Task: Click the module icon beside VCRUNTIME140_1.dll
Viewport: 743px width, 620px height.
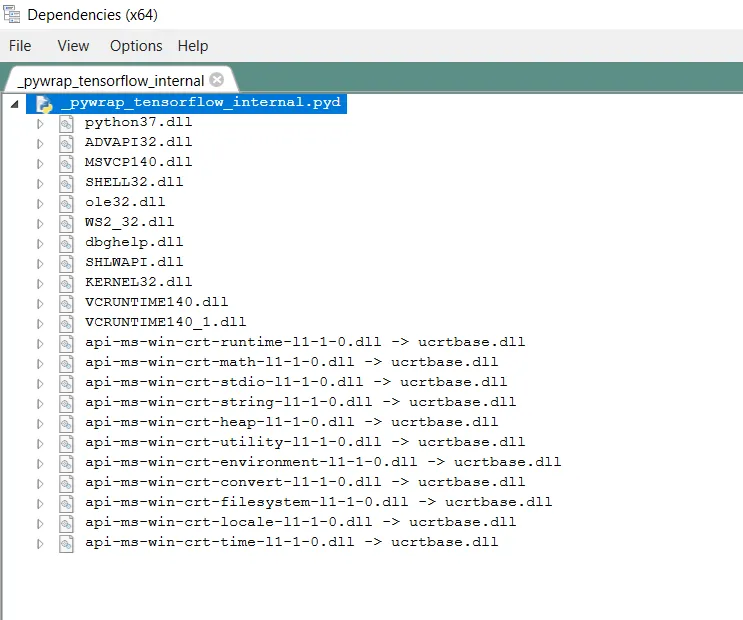Action: [x=66, y=324]
